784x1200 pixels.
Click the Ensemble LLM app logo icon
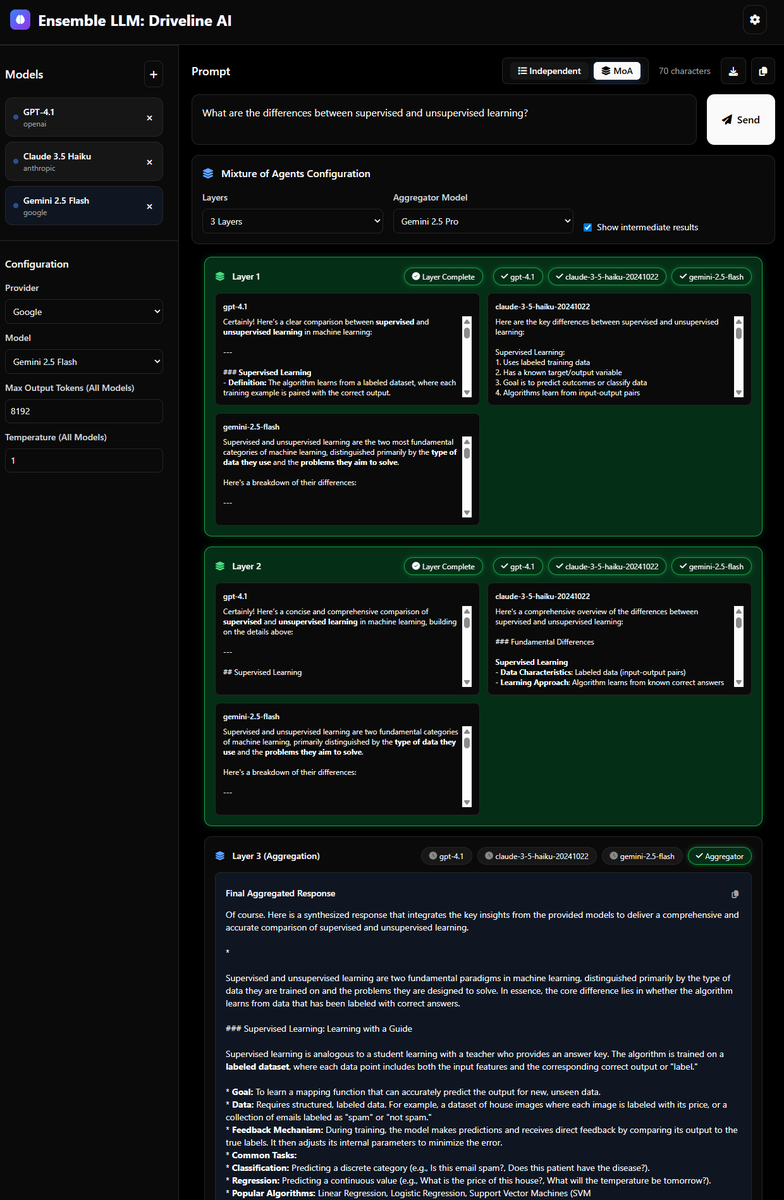[19, 20]
